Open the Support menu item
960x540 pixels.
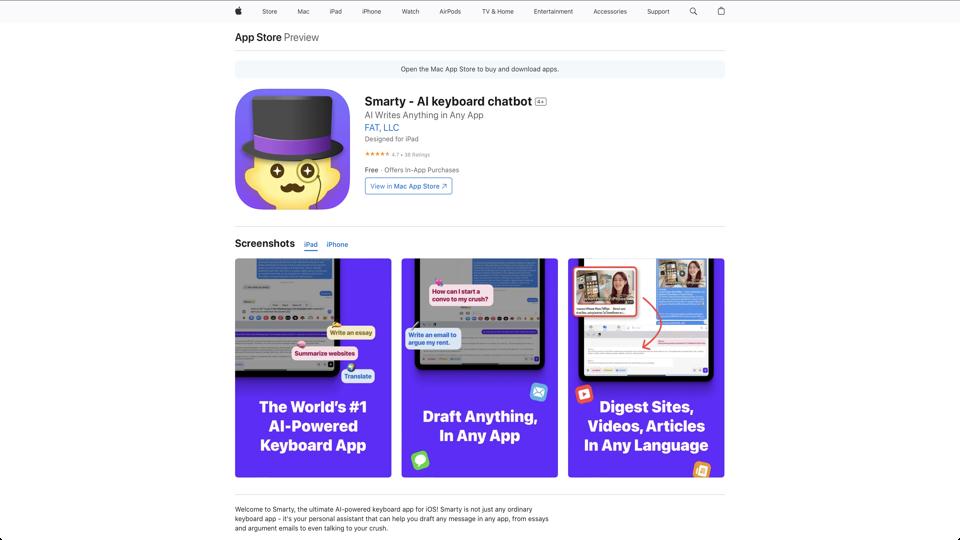tap(658, 12)
